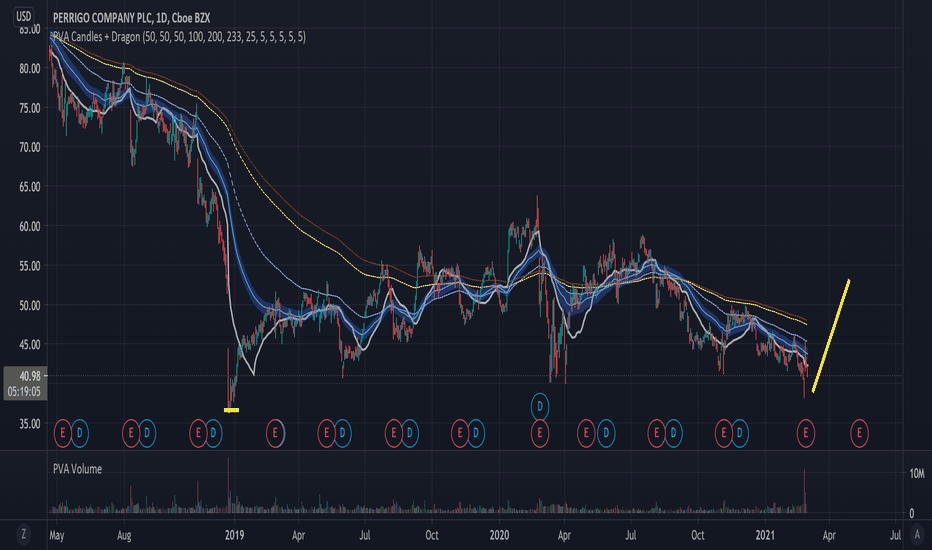Open the August 2018 earnings E marker

[131, 433]
